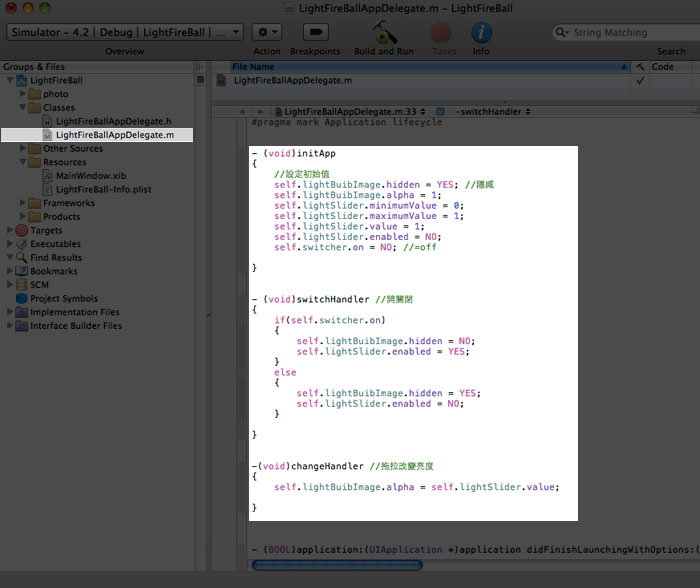
Task: Click the Implementation Files smart folder icon
Action: tap(21, 312)
